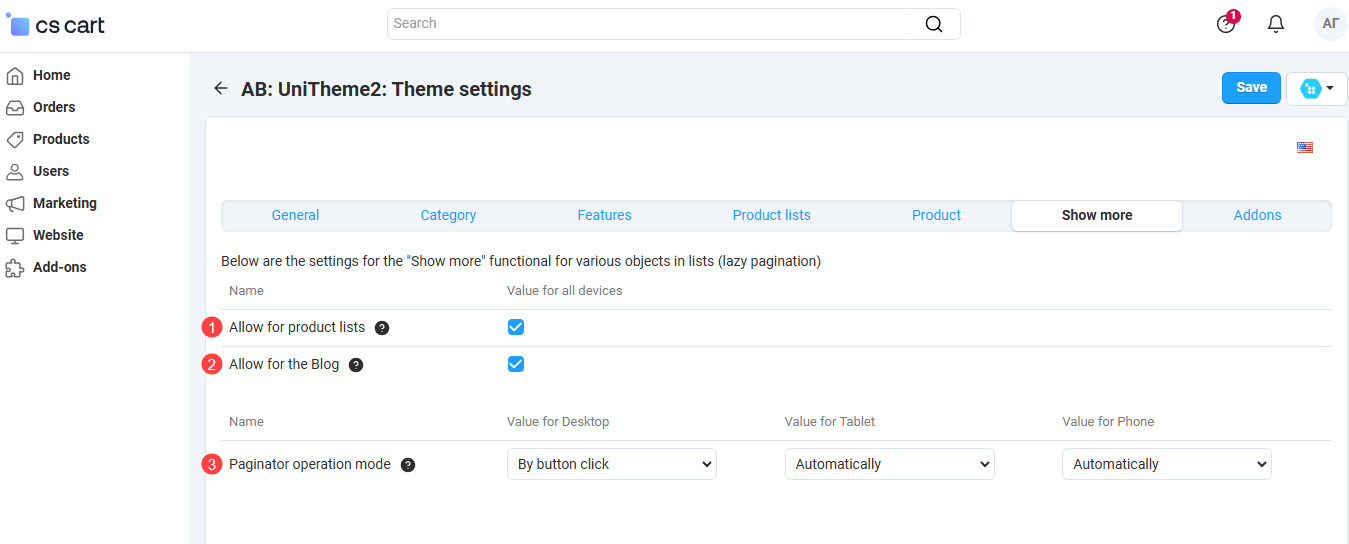Image resolution: width=1349 pixels, height=544 pixels.
Task: Click into the top Search field
Action: [650, 24]
